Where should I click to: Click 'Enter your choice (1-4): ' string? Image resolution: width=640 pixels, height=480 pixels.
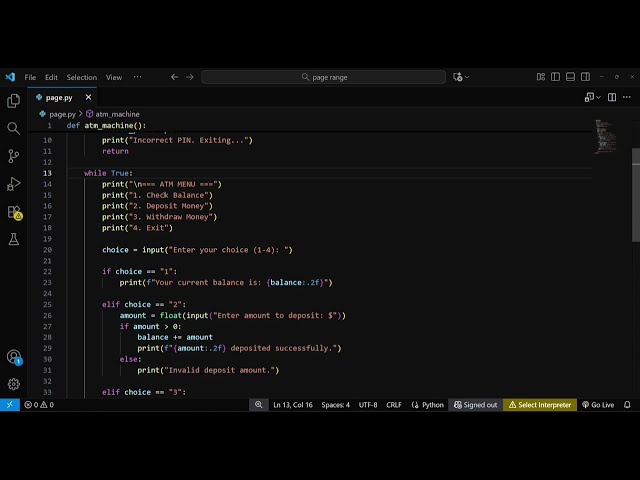pyautogui.click(x=231, y=250)
